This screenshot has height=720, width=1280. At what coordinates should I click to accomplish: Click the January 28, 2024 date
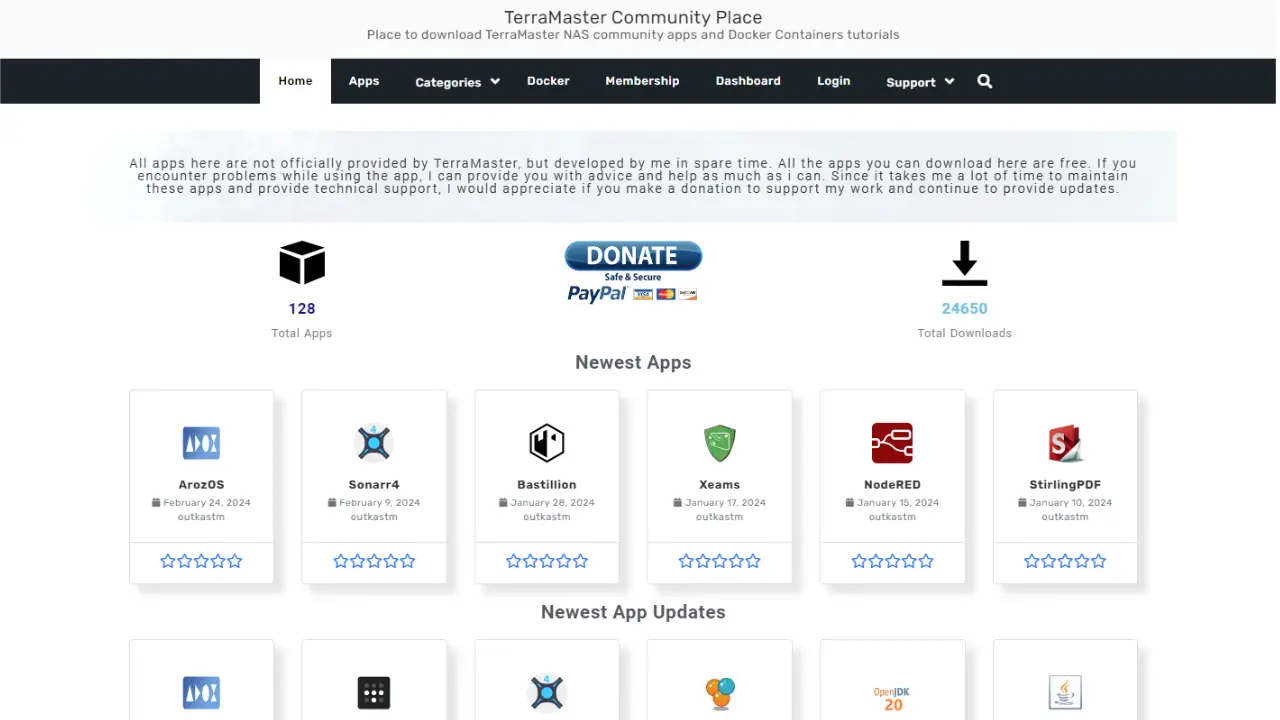(x=553, y=503)
